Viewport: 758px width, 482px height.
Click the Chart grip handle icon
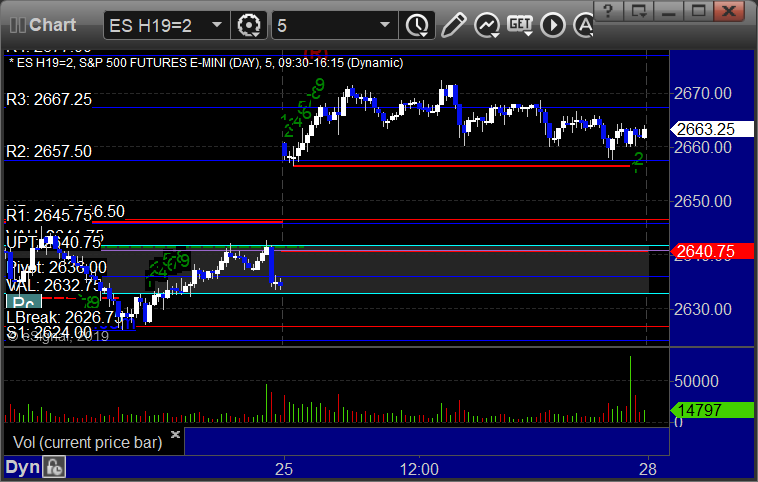(x=17, y=25)
